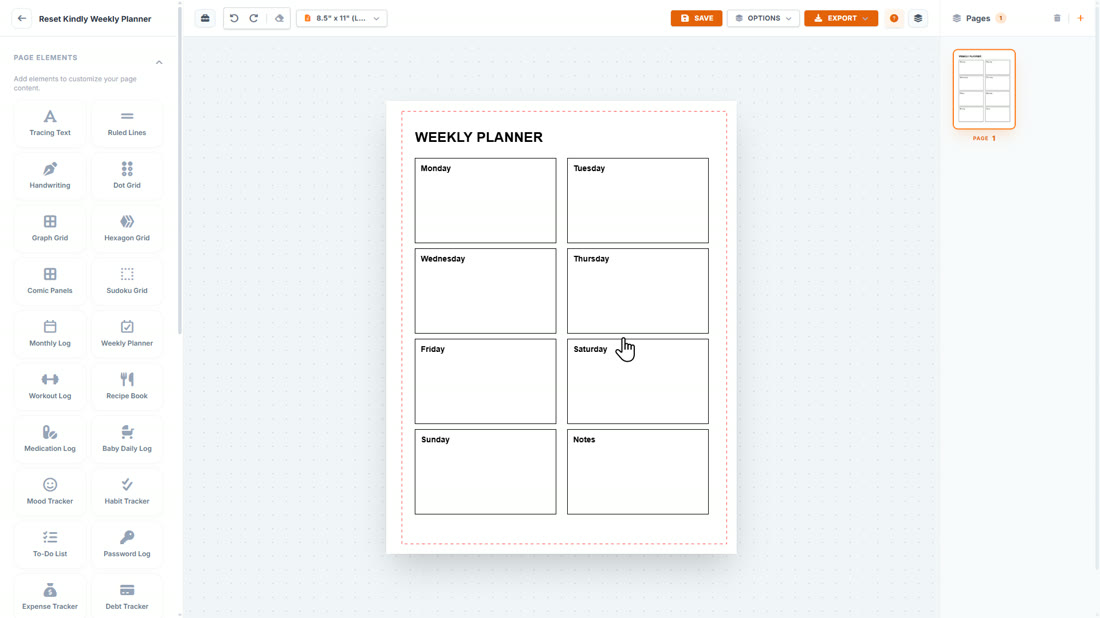The width and height of the screenshot is (1100, 618).
Task: Click the project title Reset Kindly Weekly Planner
Action: tap(95, 19)
